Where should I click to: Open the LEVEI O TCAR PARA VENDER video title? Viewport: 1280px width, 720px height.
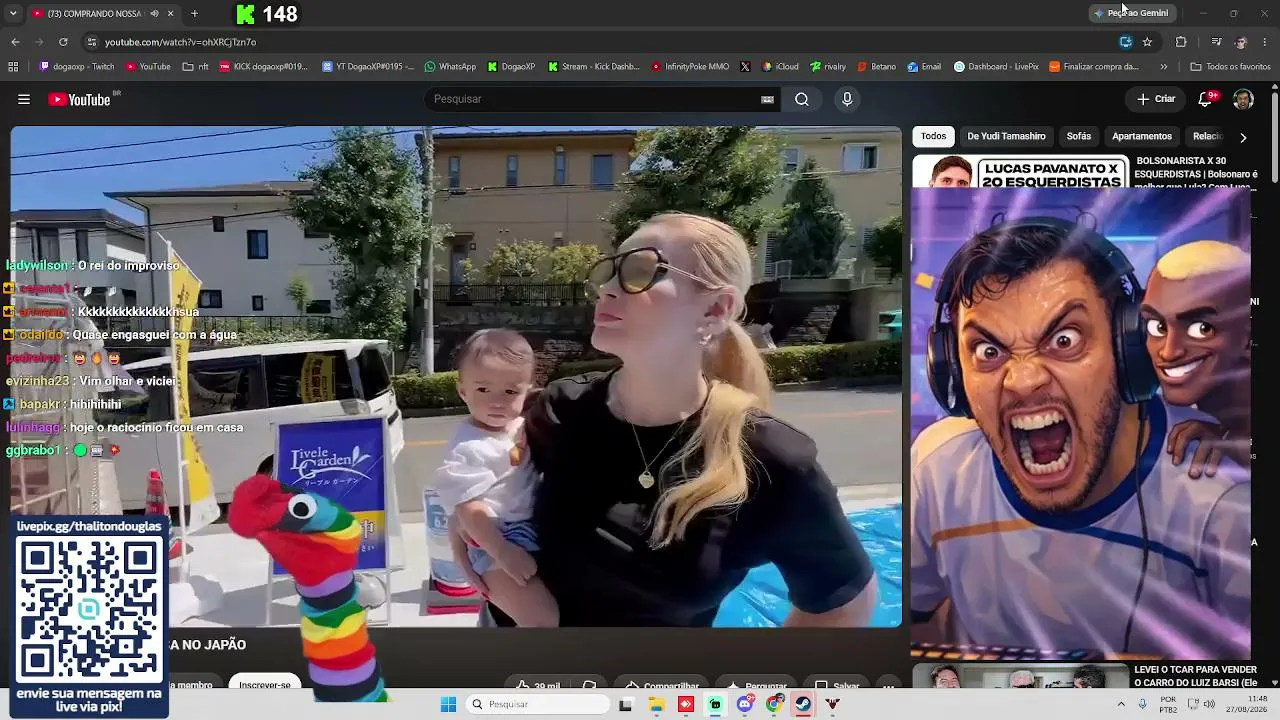[x=1195, y=676]
